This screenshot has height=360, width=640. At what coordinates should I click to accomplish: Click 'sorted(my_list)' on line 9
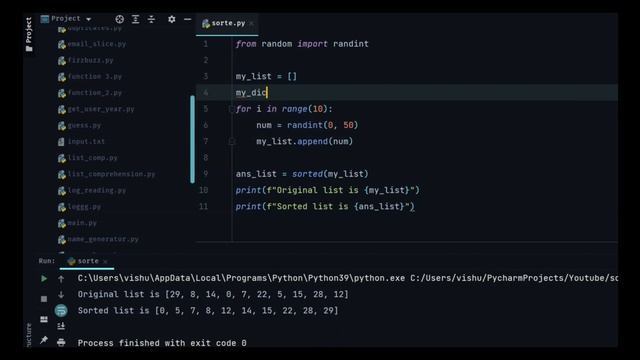[x=330, y=174]
